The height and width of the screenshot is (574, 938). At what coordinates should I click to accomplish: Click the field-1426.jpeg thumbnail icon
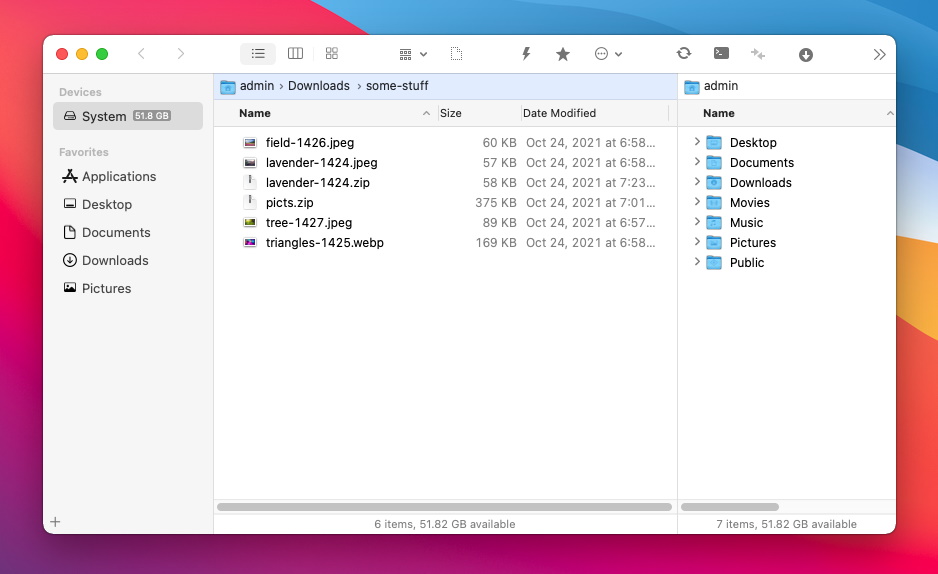click(x=250, y=143)
